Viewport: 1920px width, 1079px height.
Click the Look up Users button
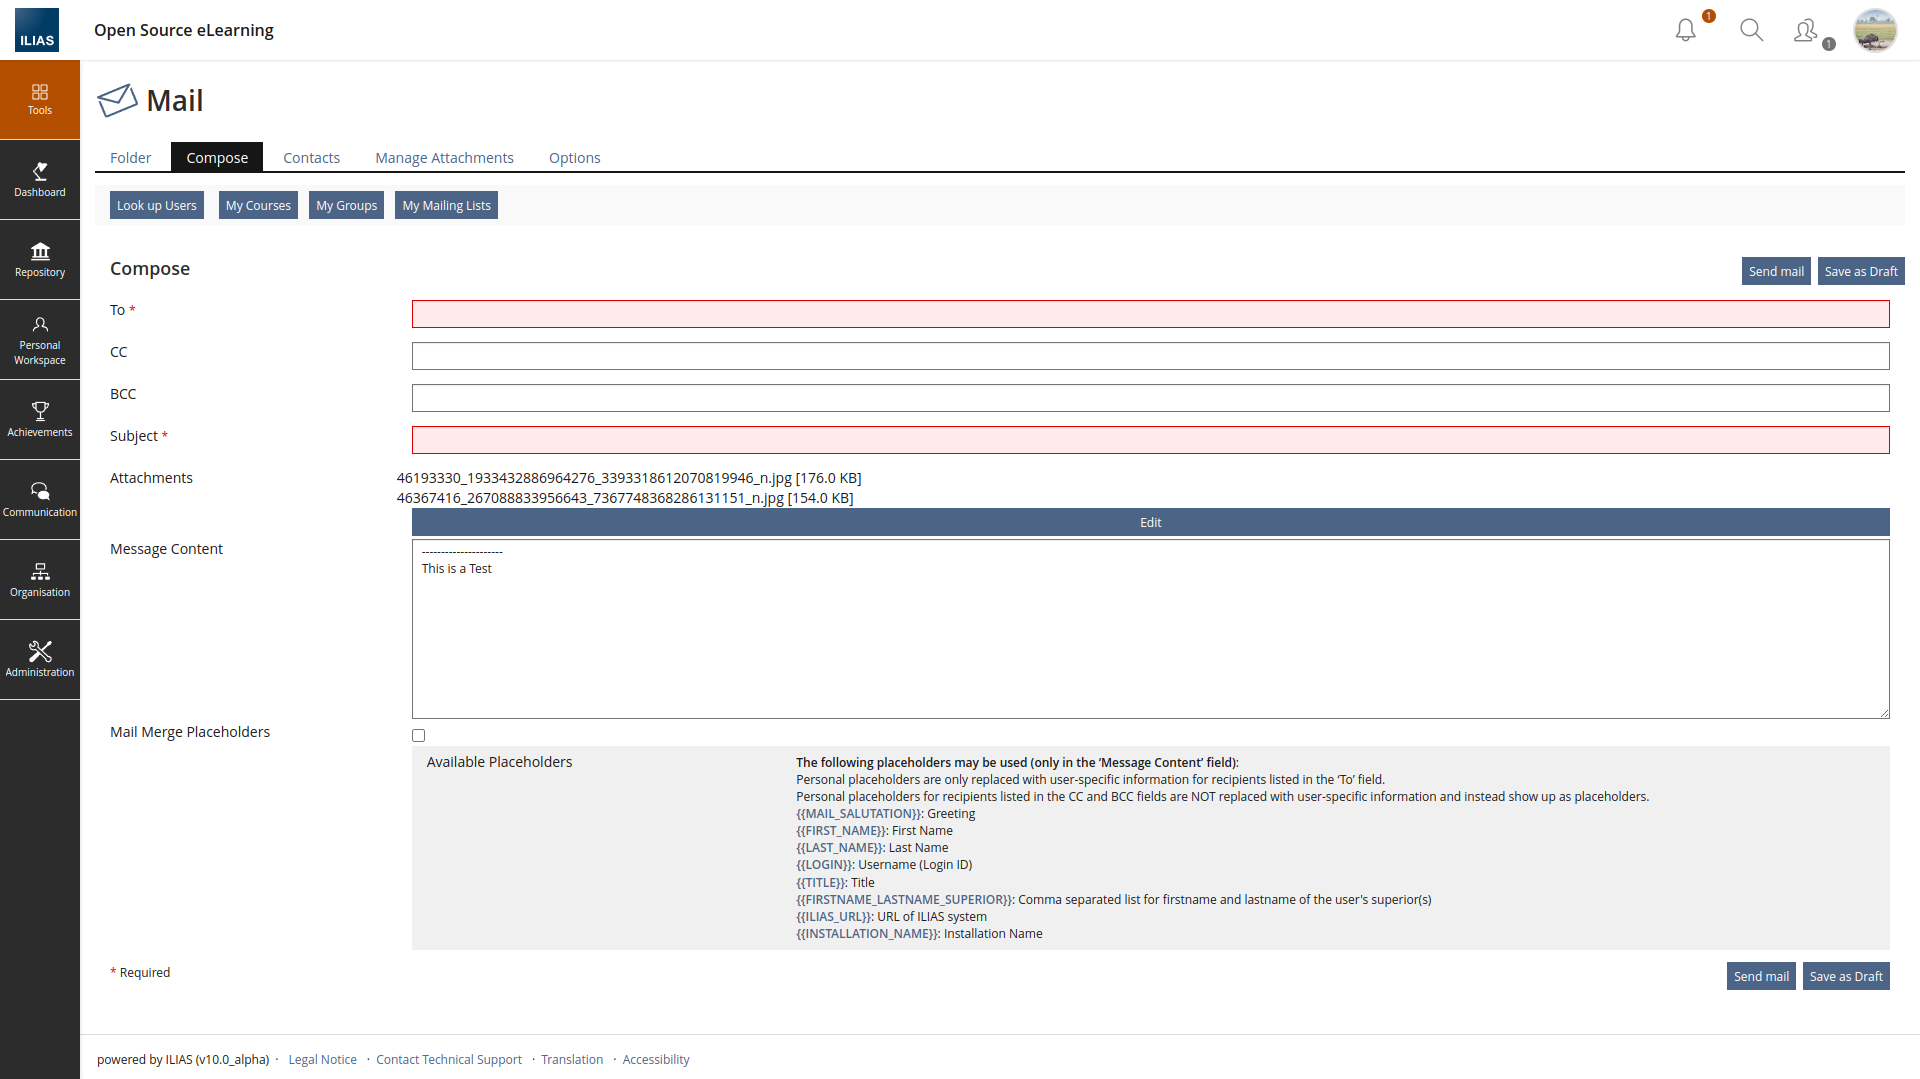tap(157, 206)
